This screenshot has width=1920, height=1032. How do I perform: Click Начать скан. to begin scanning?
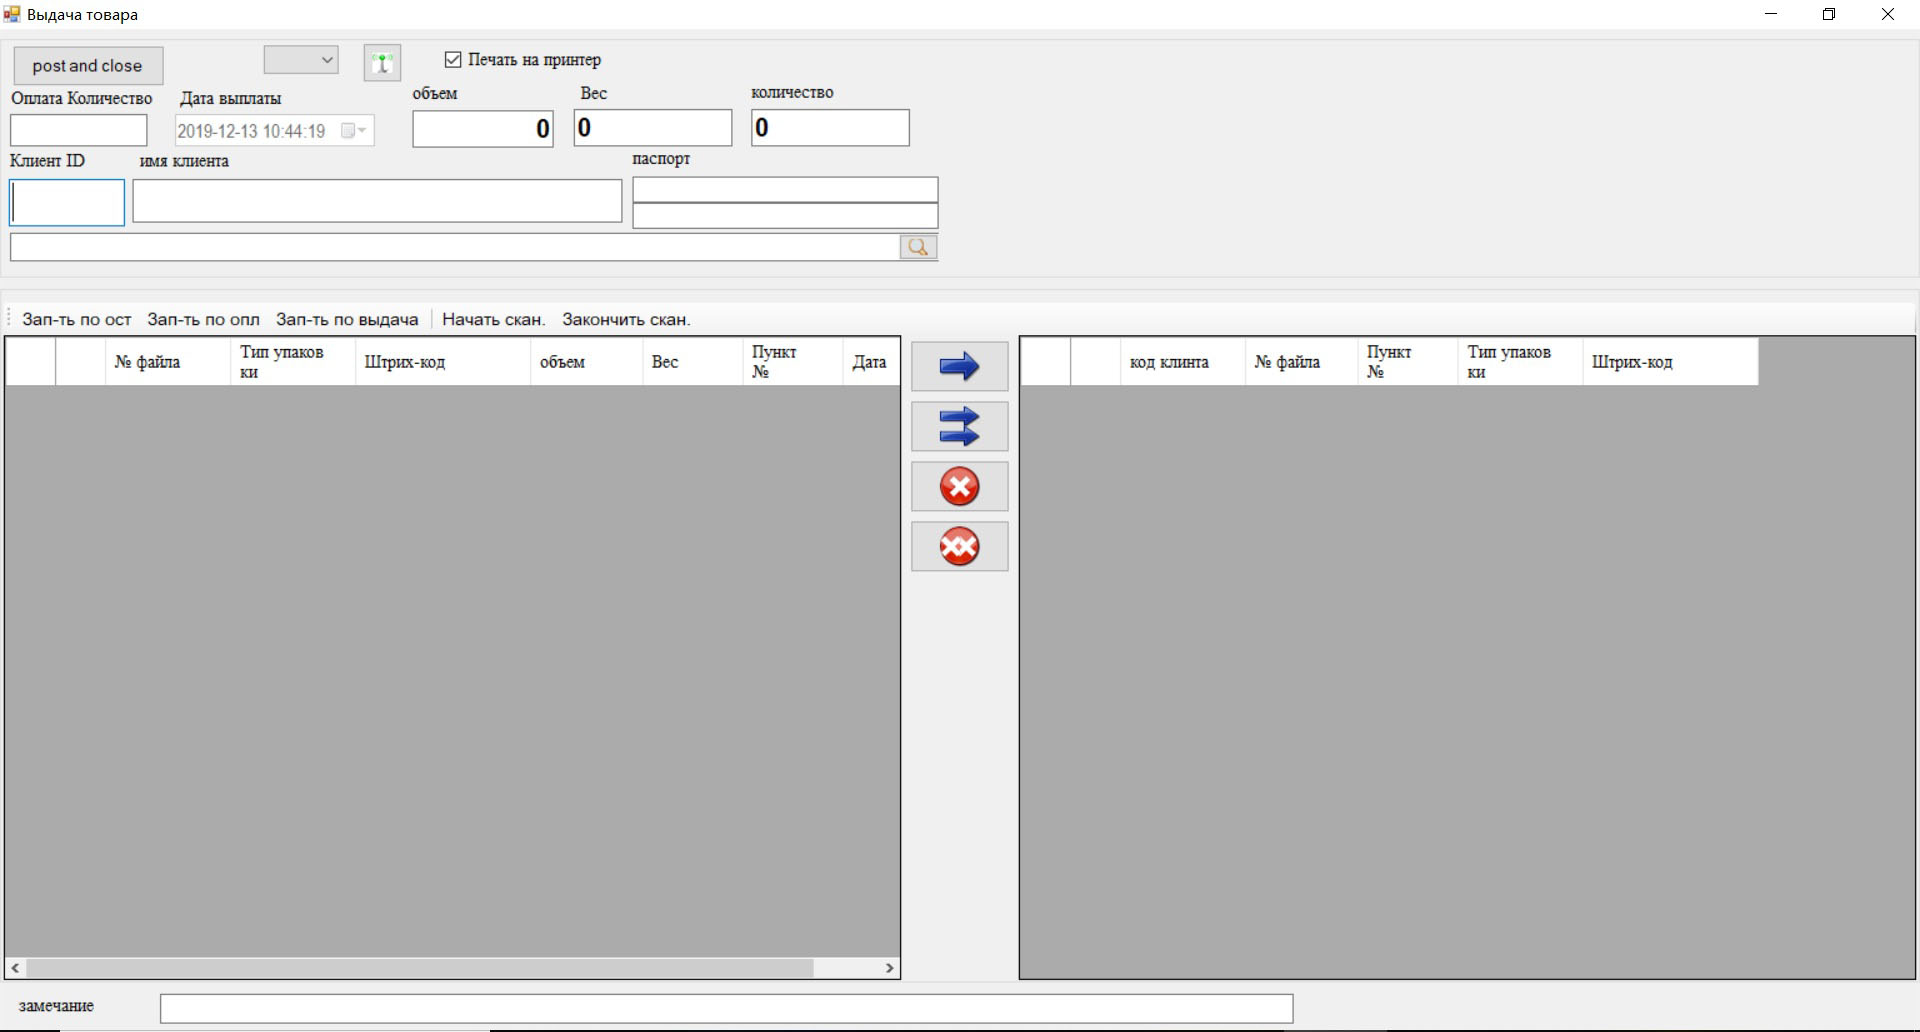point(493,320)
